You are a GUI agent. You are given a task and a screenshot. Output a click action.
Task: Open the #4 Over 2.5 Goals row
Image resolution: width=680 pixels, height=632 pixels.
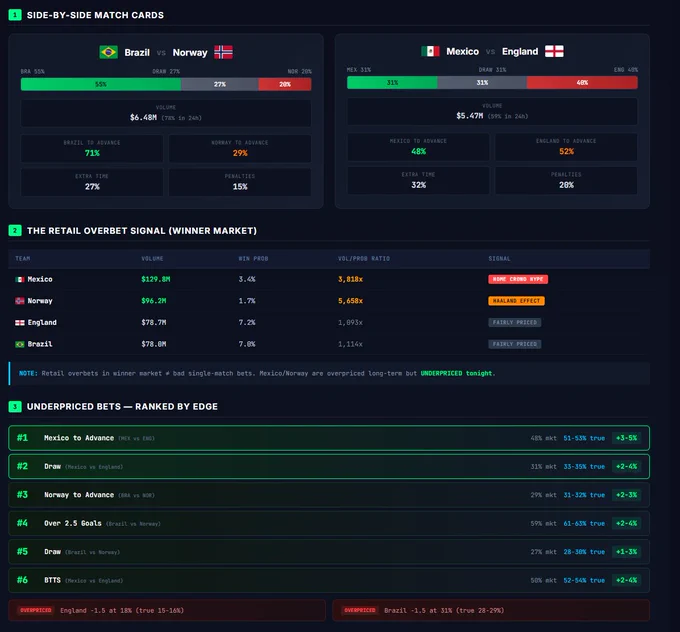coord(329,524)
